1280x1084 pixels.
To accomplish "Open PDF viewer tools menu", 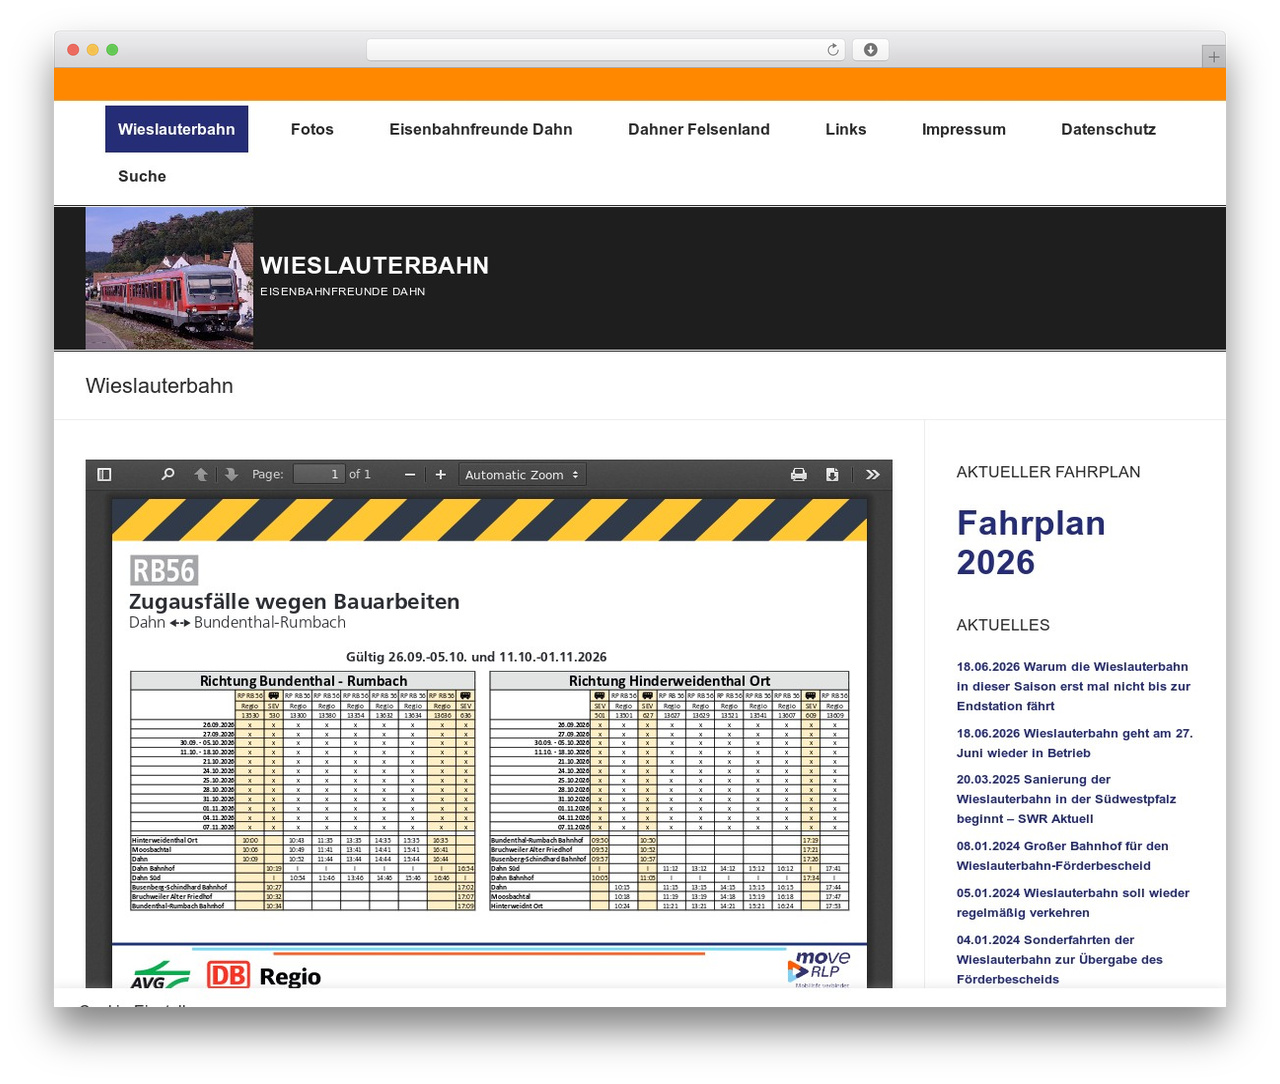I will tap(872, 474).
